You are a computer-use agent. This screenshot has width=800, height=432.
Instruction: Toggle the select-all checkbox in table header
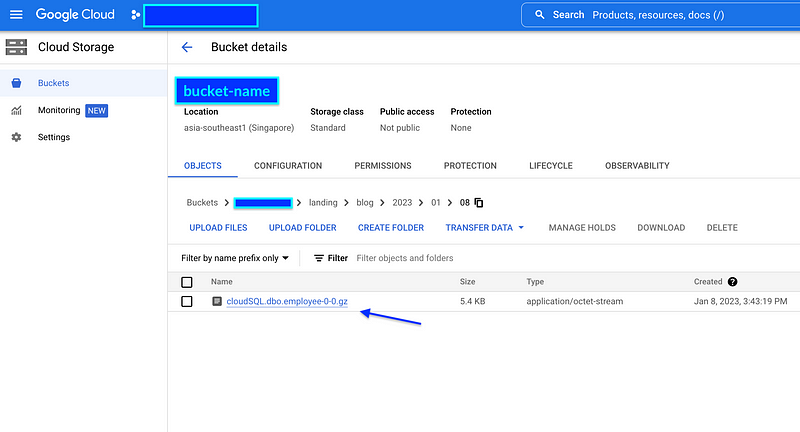pyautogui.click(x=187, y=283)
